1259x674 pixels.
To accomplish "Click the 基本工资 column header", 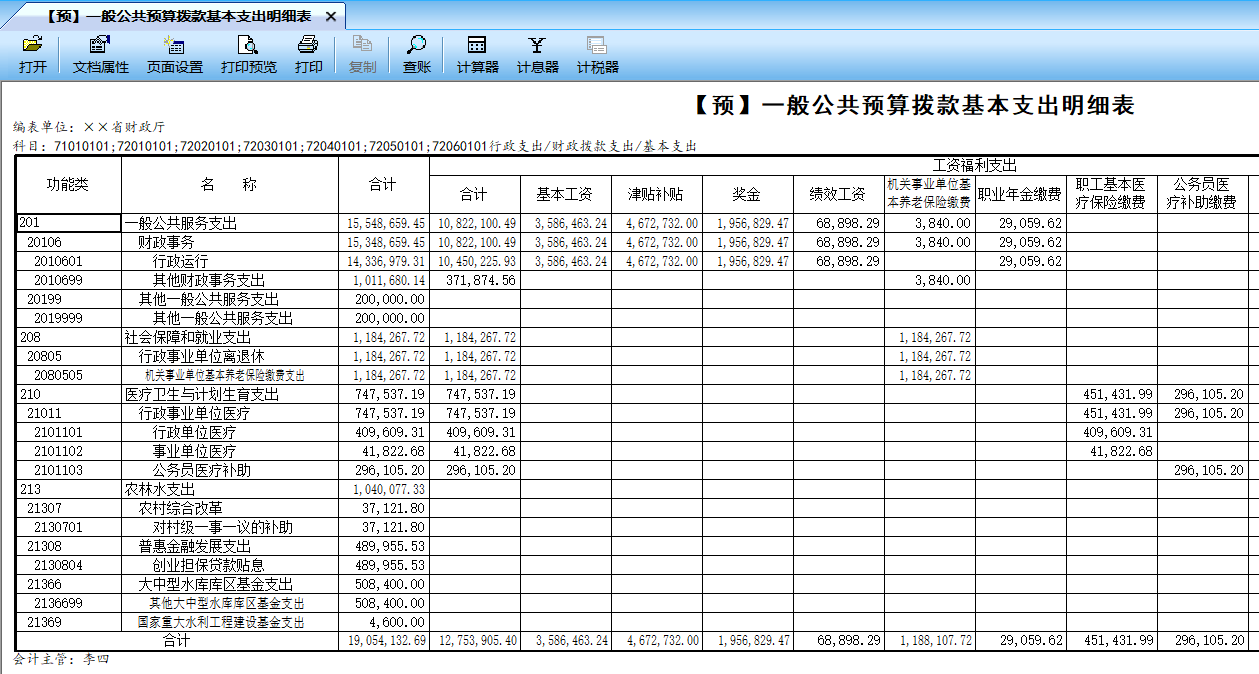I will 565,194.
